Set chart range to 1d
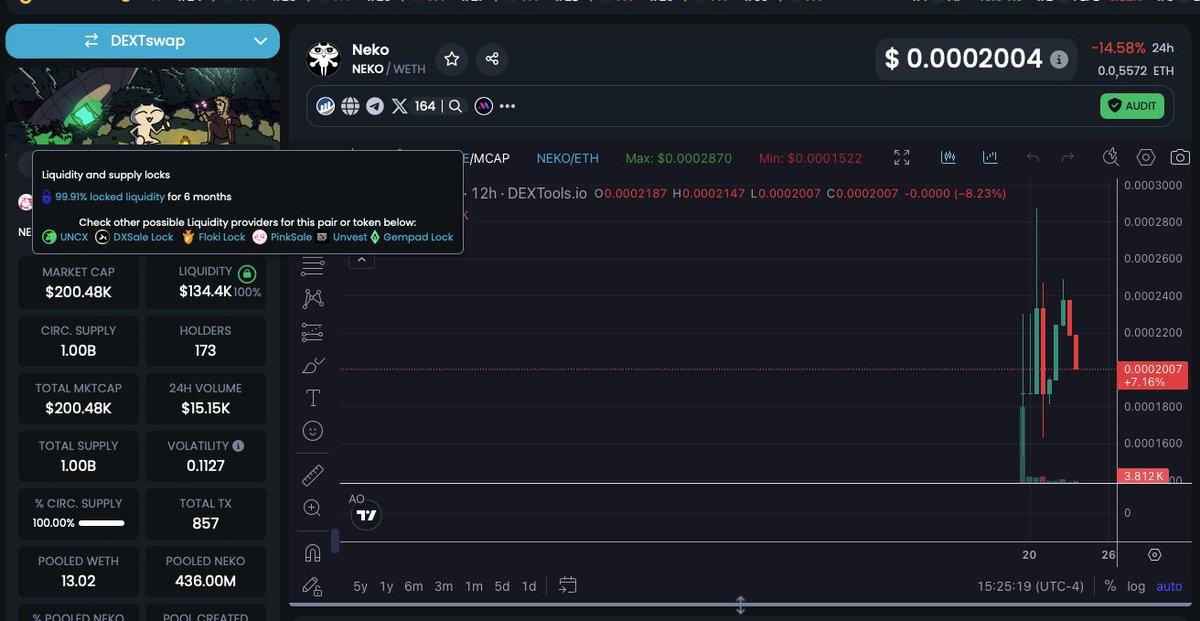This screenshot has height=621, width=1200. tap(529, 587)
